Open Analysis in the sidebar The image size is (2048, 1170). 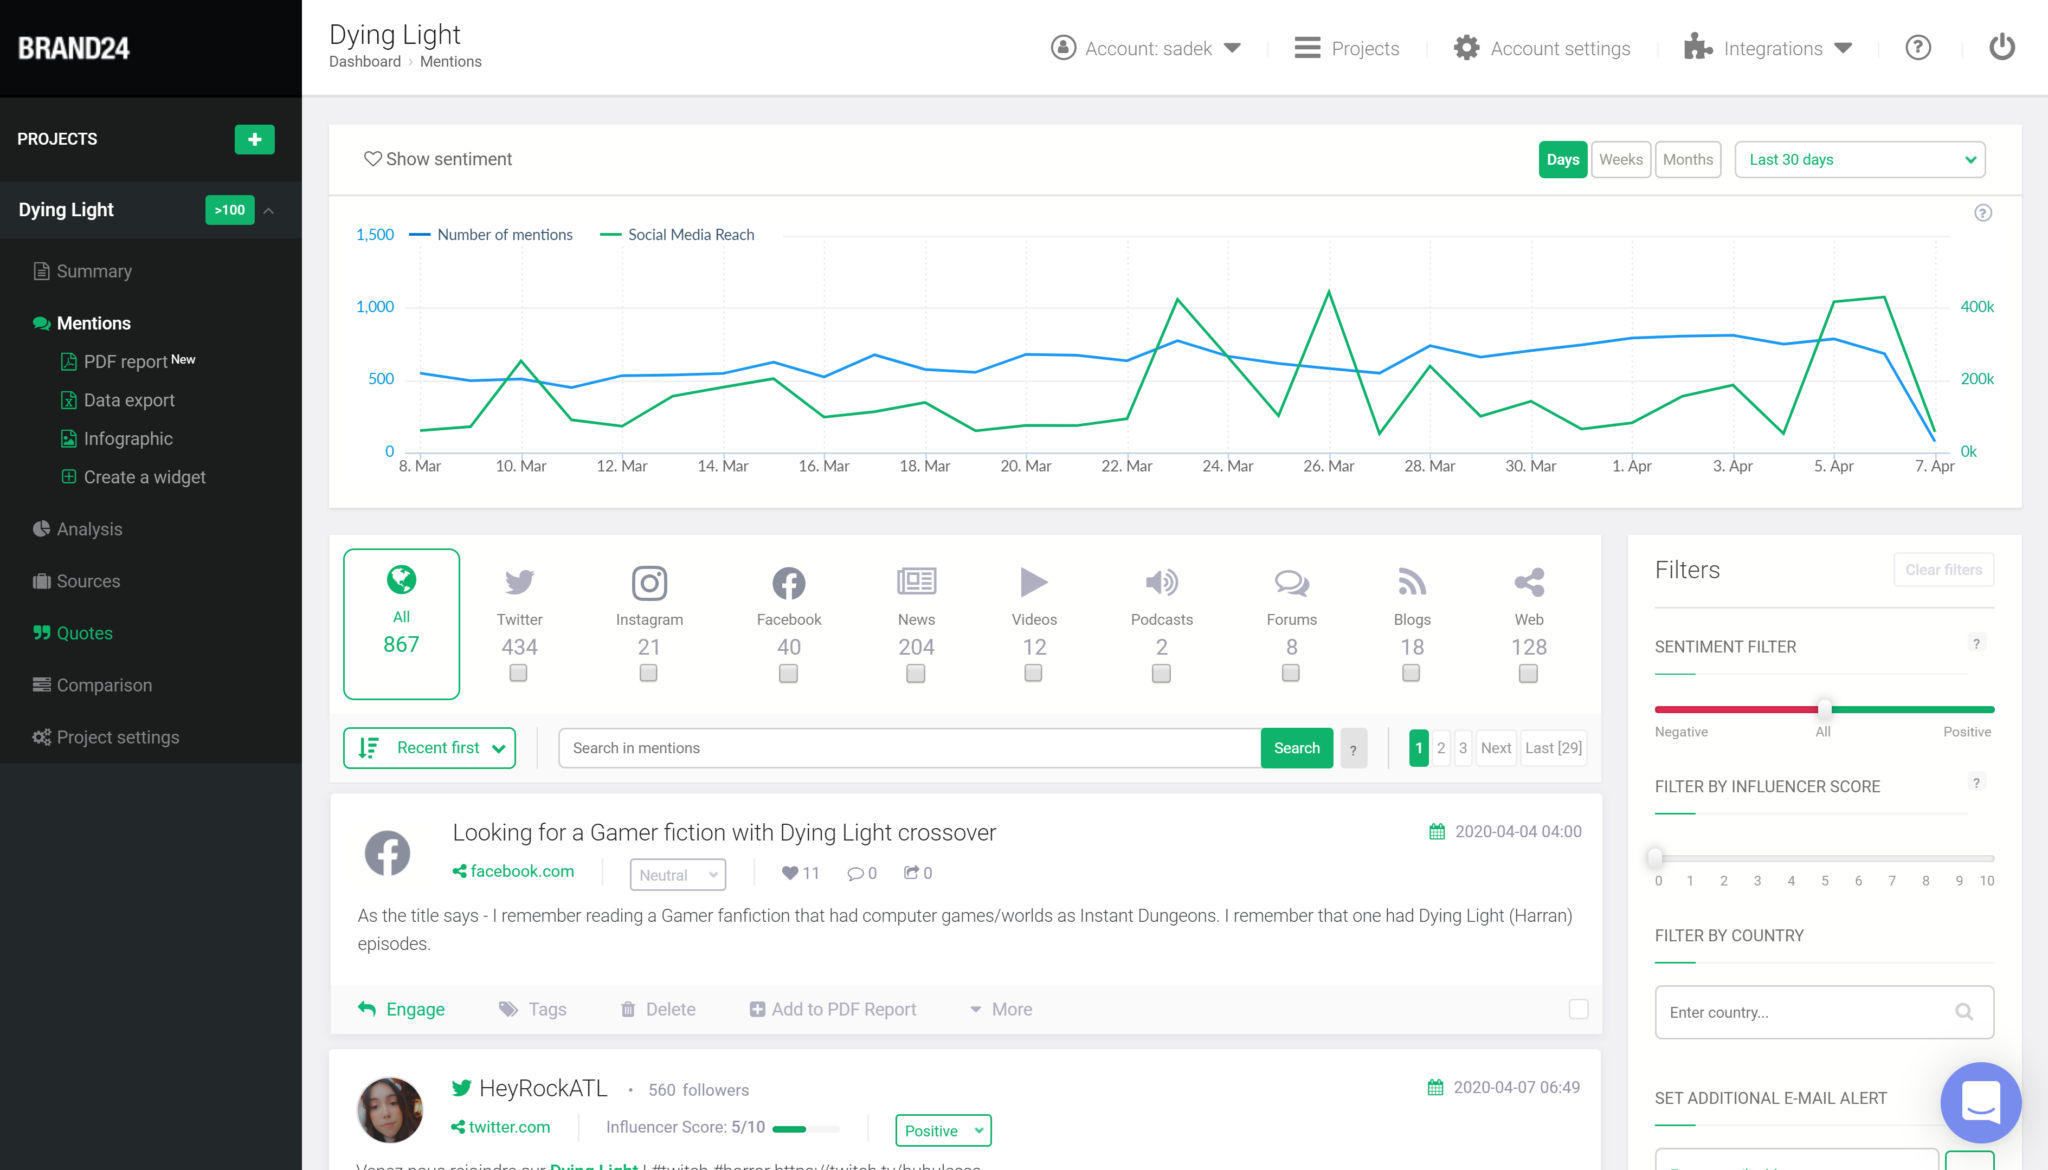pyautogui.click(x=89, y=529)
